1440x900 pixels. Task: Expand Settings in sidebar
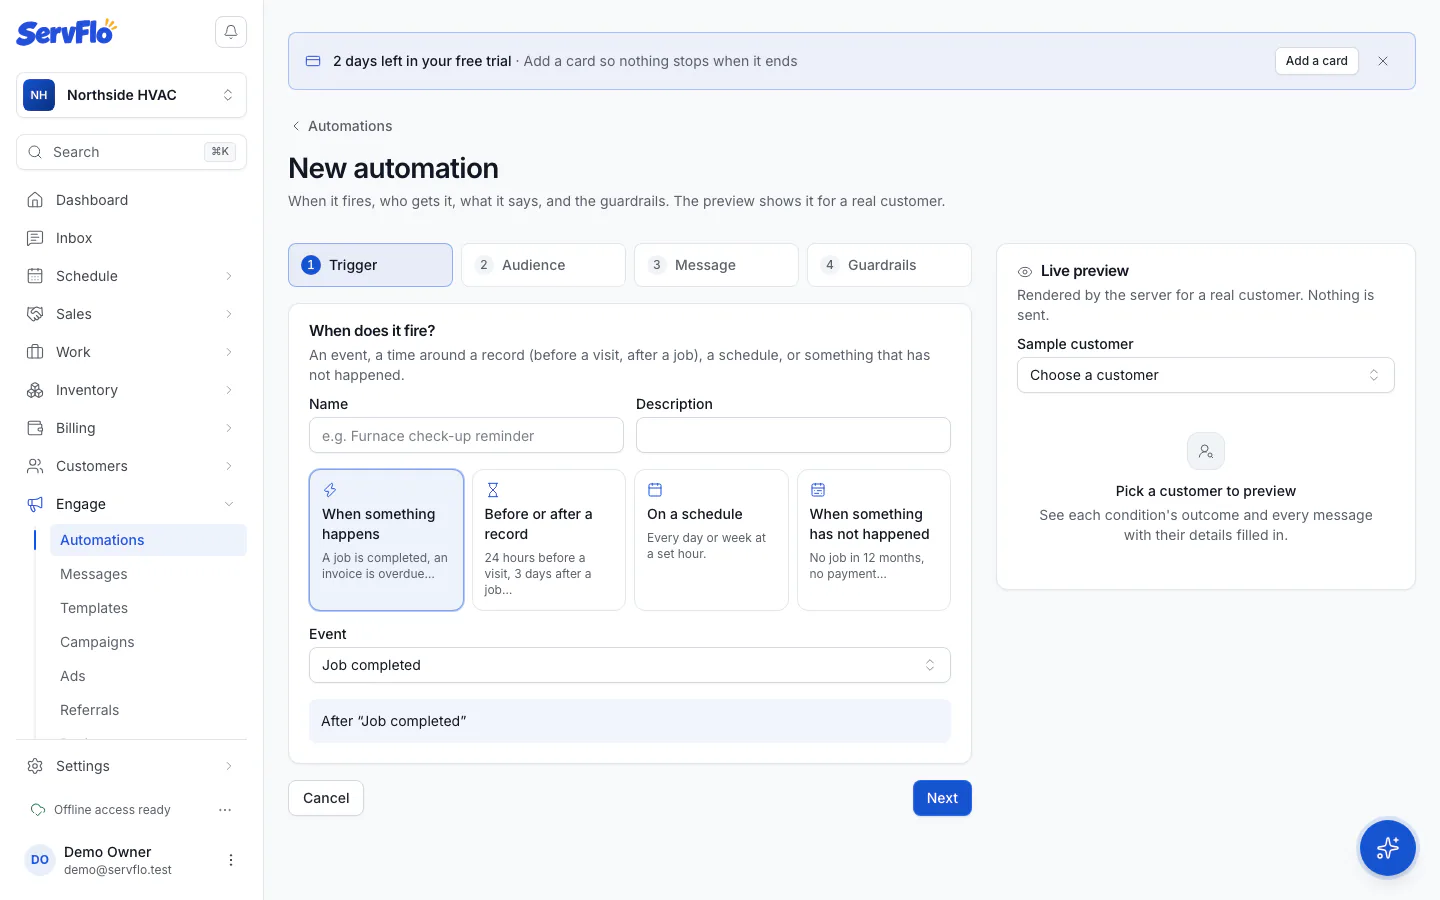pos(131,766)
